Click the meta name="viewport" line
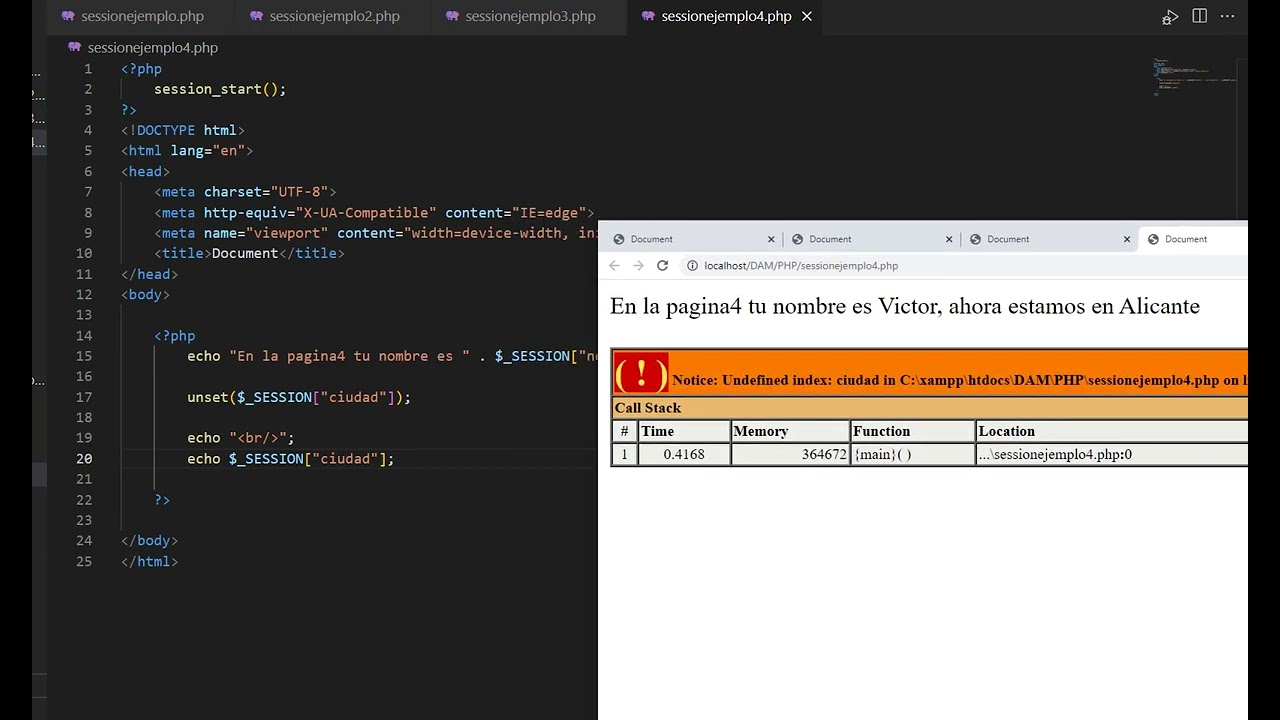 [375, 233]
